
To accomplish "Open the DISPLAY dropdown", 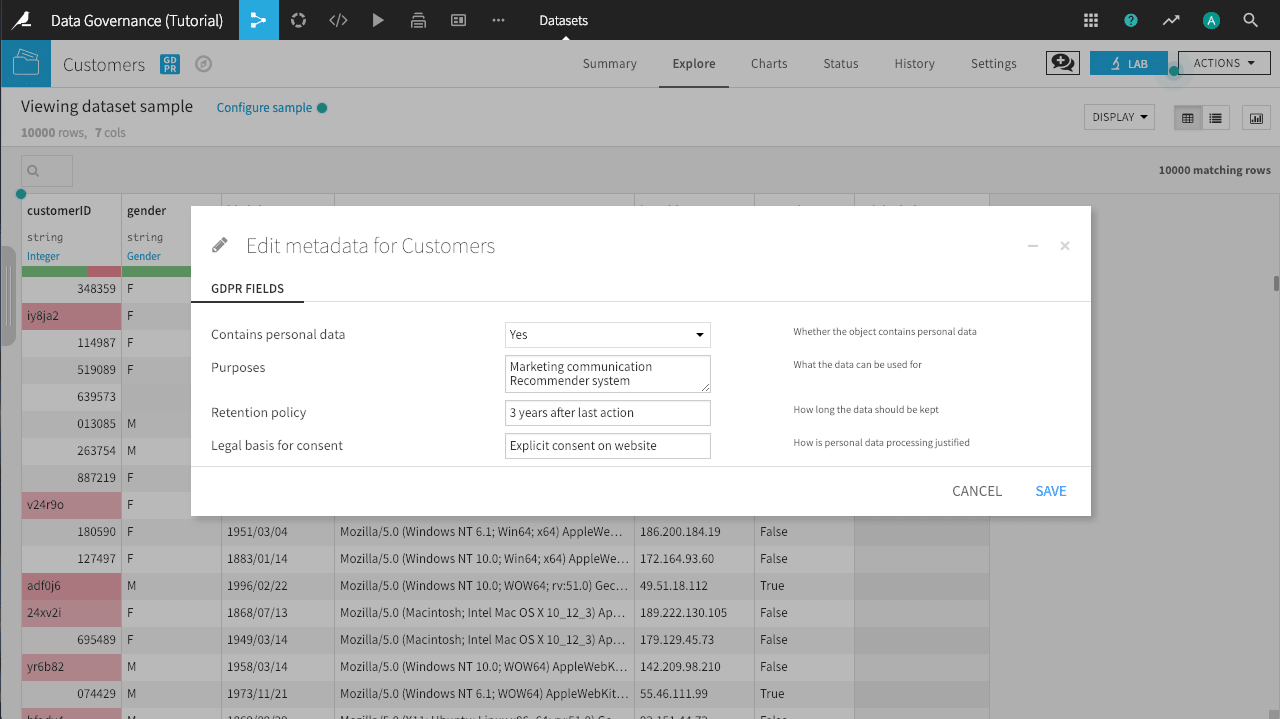I will (1118, 117).
